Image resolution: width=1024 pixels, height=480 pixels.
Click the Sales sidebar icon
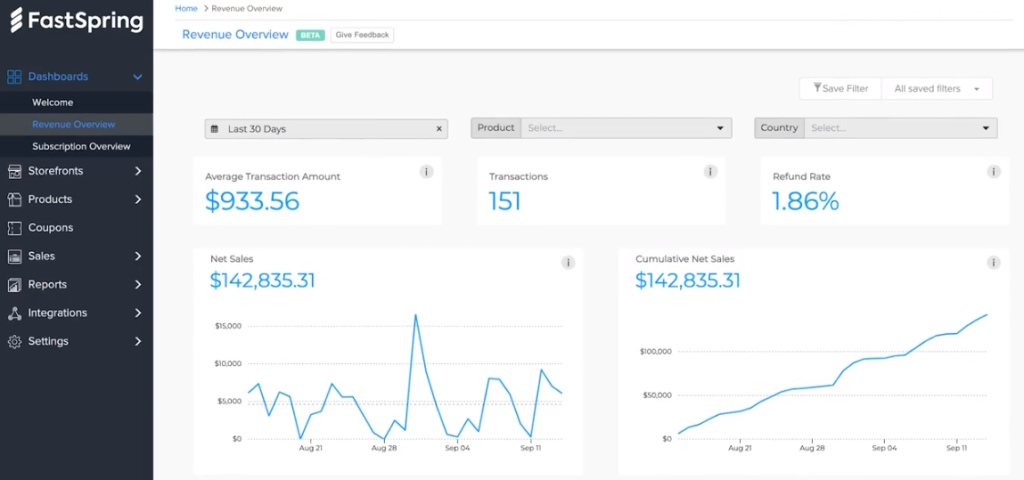point(14,256)
